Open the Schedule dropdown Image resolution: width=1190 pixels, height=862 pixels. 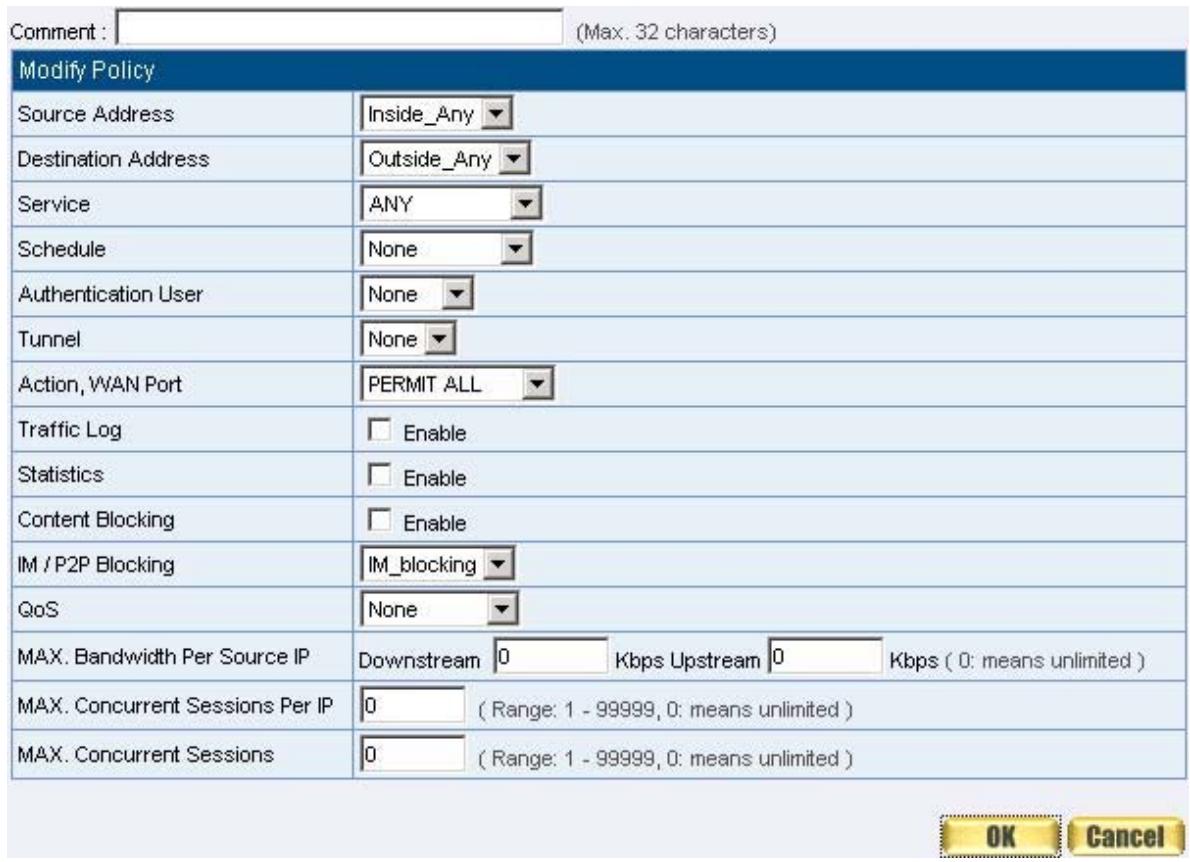446,249
